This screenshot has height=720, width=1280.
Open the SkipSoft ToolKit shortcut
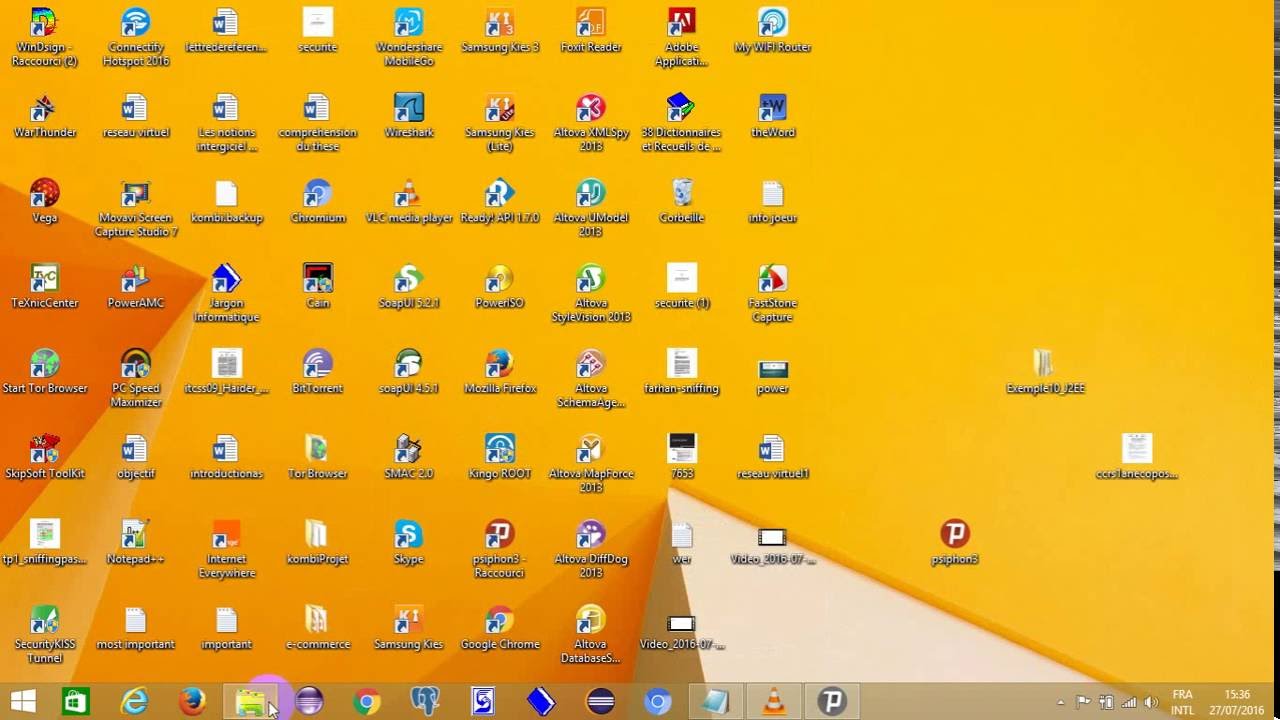click(x=44, y=456)
